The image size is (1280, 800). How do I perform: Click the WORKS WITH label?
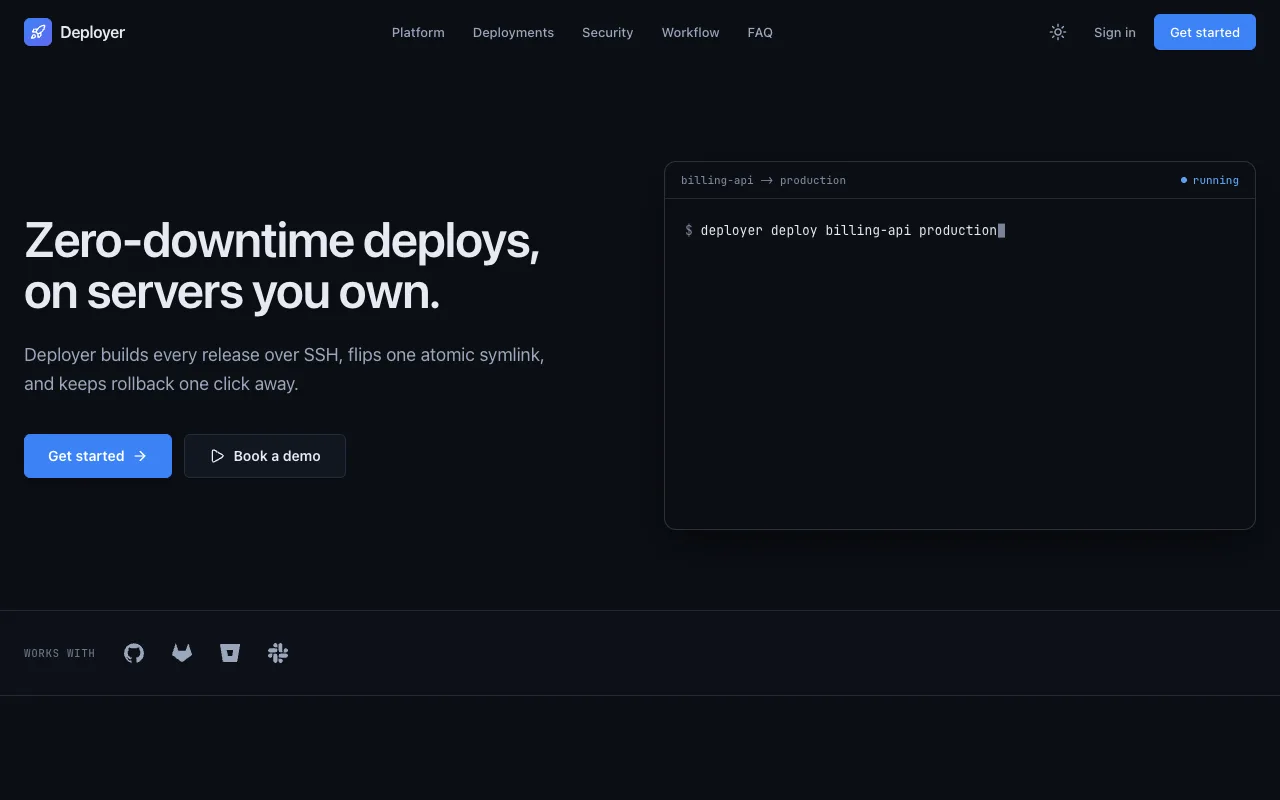59,653
